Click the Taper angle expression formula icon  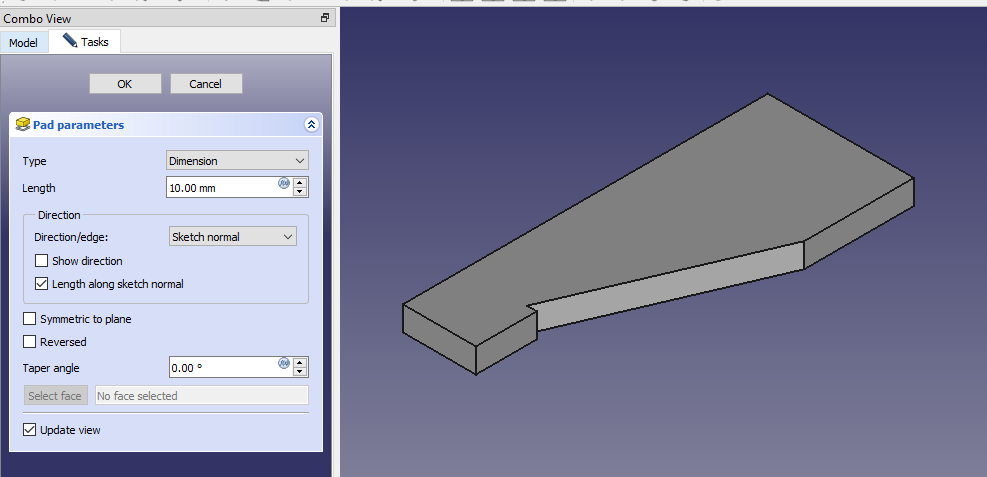pyautogui.click(x=284, y=364)
